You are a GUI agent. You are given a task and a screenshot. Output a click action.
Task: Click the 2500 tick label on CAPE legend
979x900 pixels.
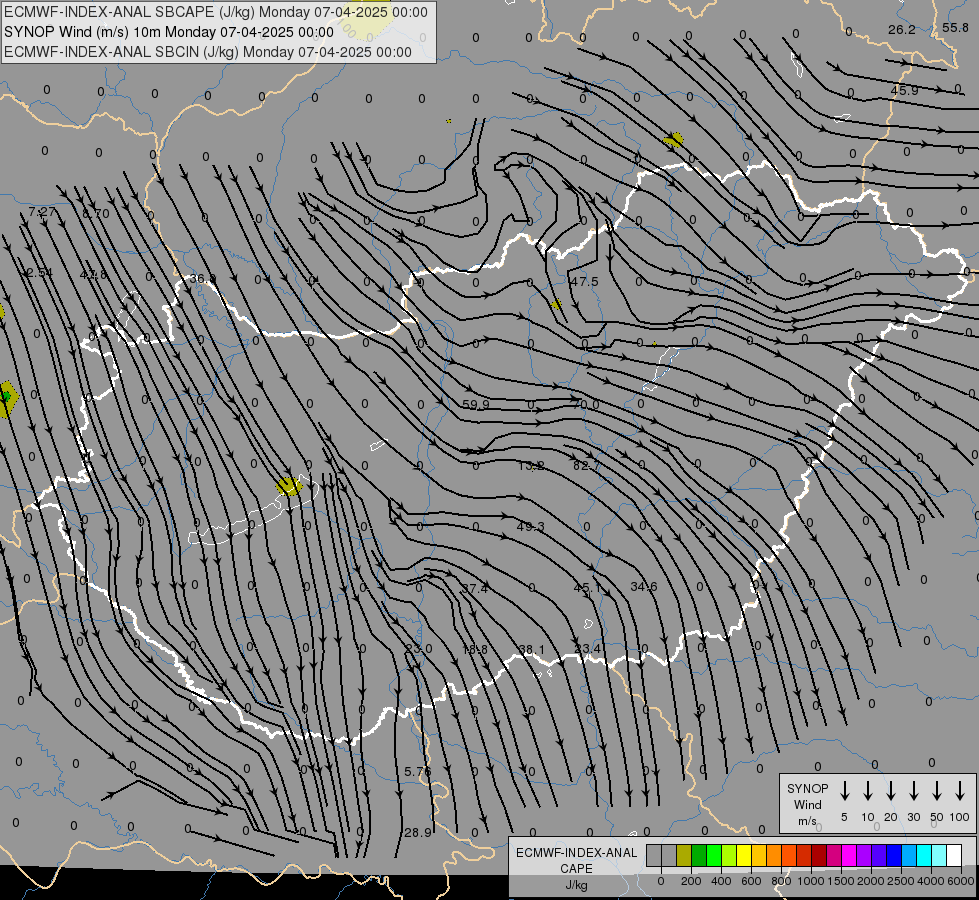(x=900, y=881)
